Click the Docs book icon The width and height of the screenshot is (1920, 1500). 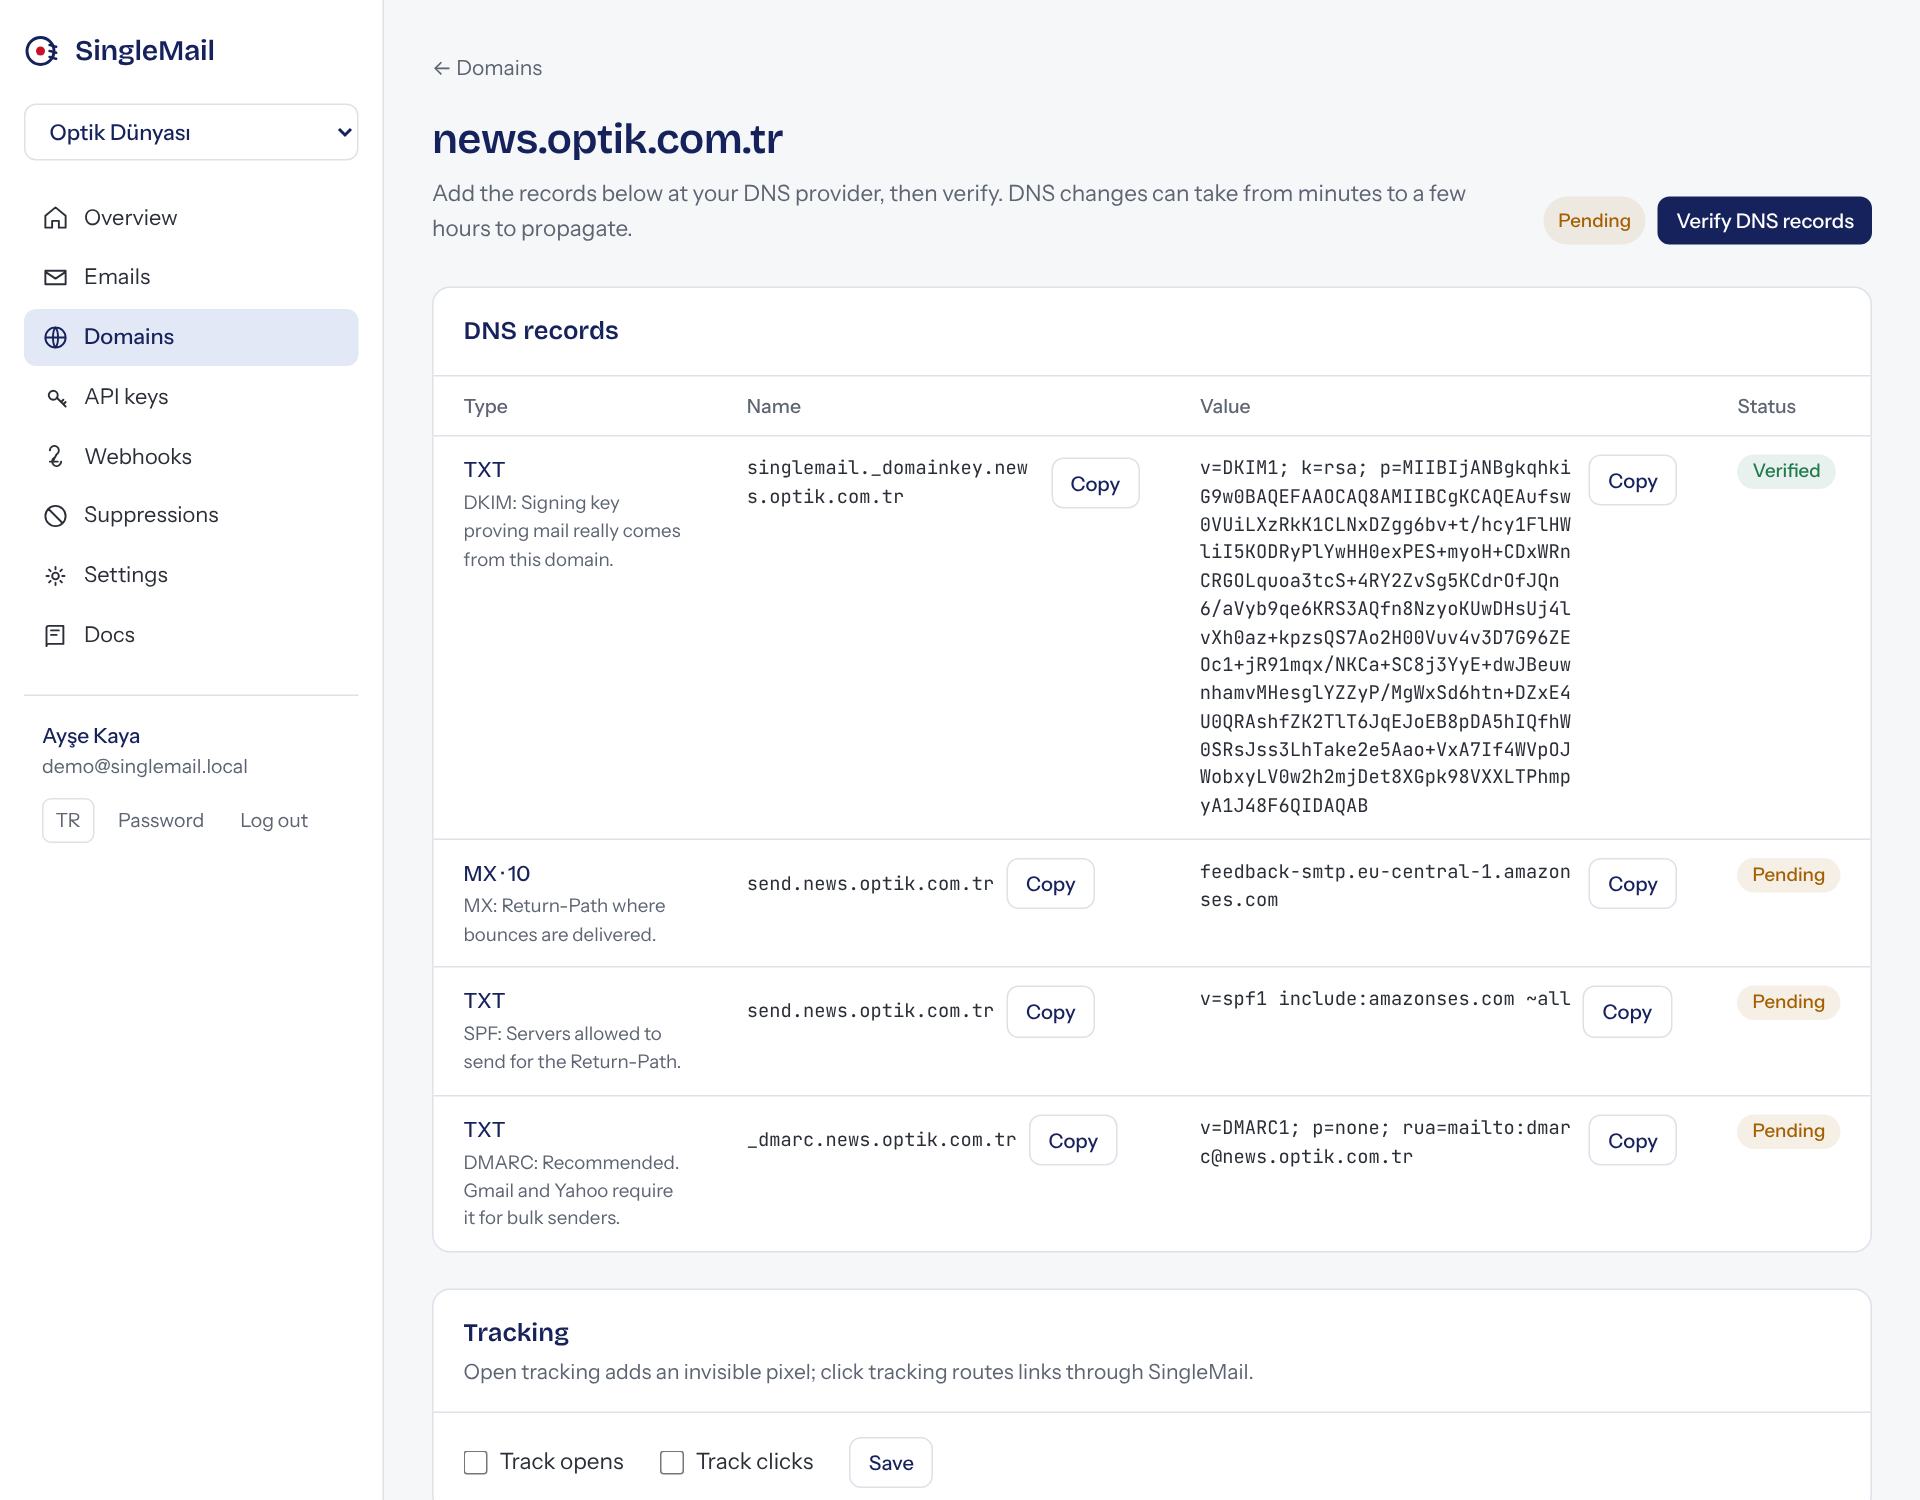pos(56,635)
